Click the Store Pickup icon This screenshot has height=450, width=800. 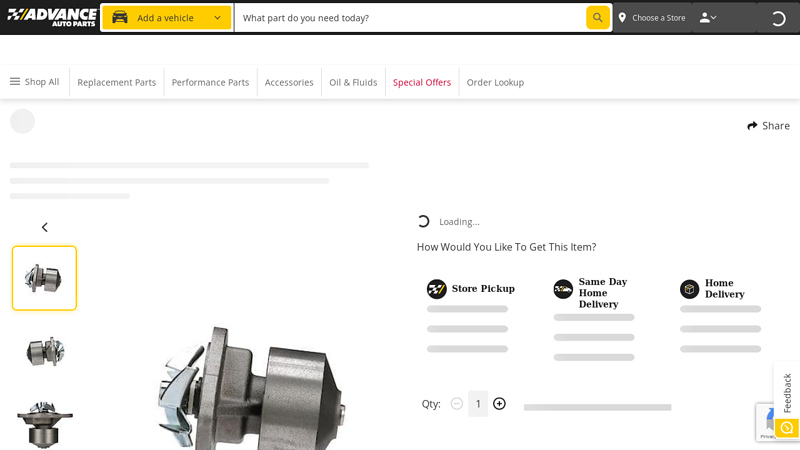pyautogui.click(x=437, y=289)
